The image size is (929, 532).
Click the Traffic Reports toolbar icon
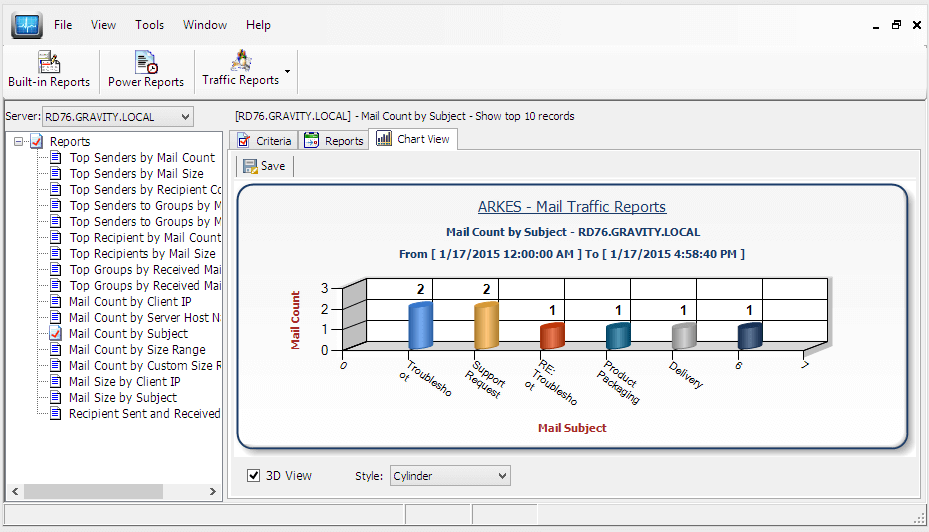coord(241,61)
